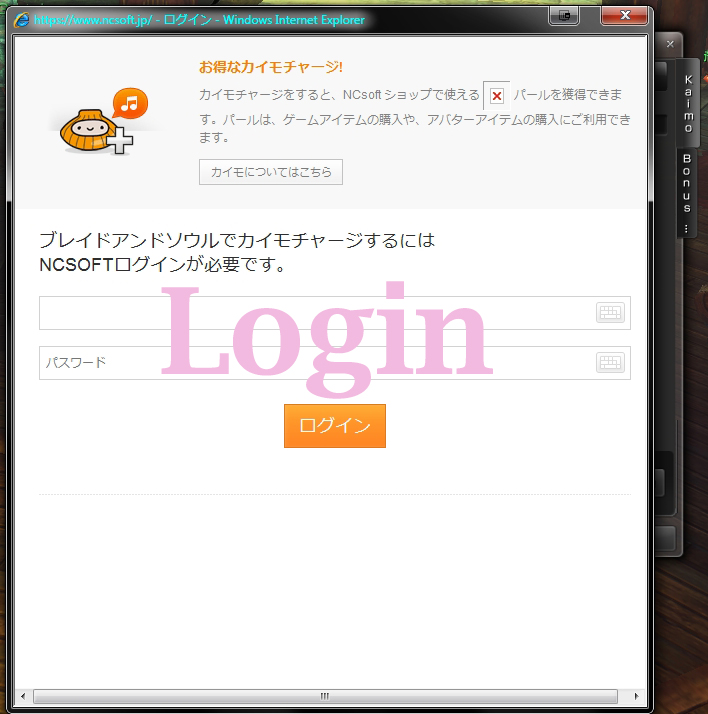Click the broken image icon near パール

[x=497, y=96]
